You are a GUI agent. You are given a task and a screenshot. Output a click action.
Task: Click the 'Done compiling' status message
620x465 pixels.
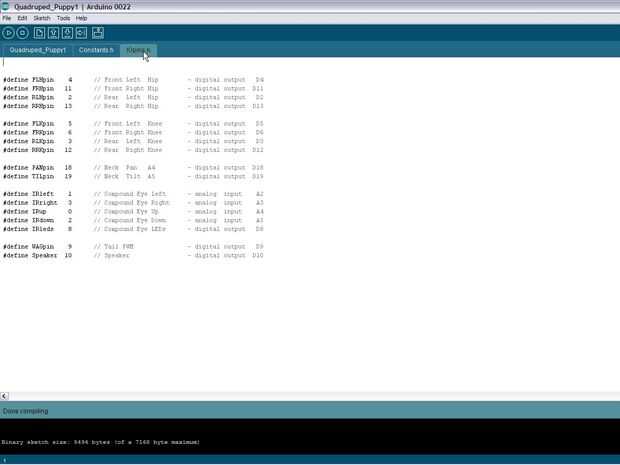pos(25,411)
